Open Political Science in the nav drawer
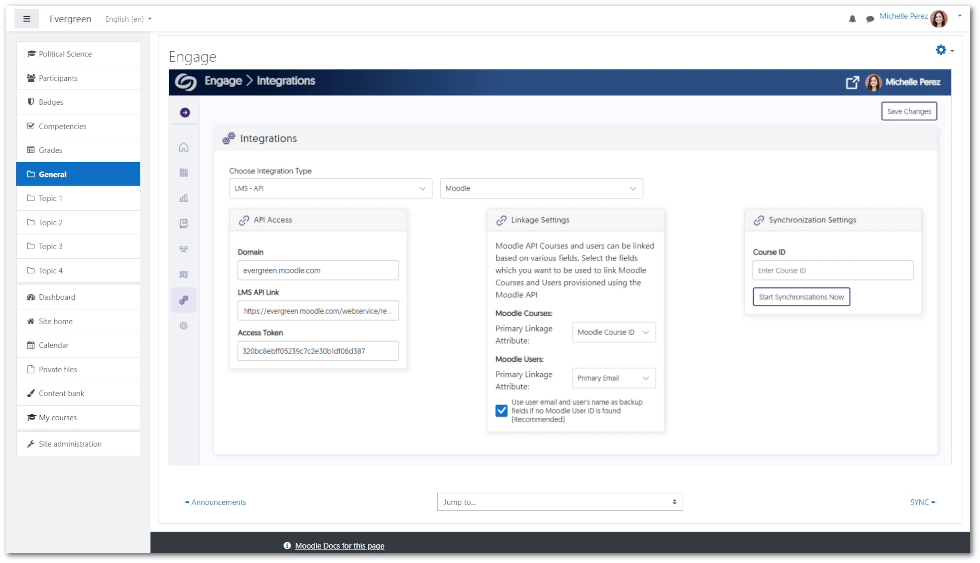 click(x=78, y=54)
